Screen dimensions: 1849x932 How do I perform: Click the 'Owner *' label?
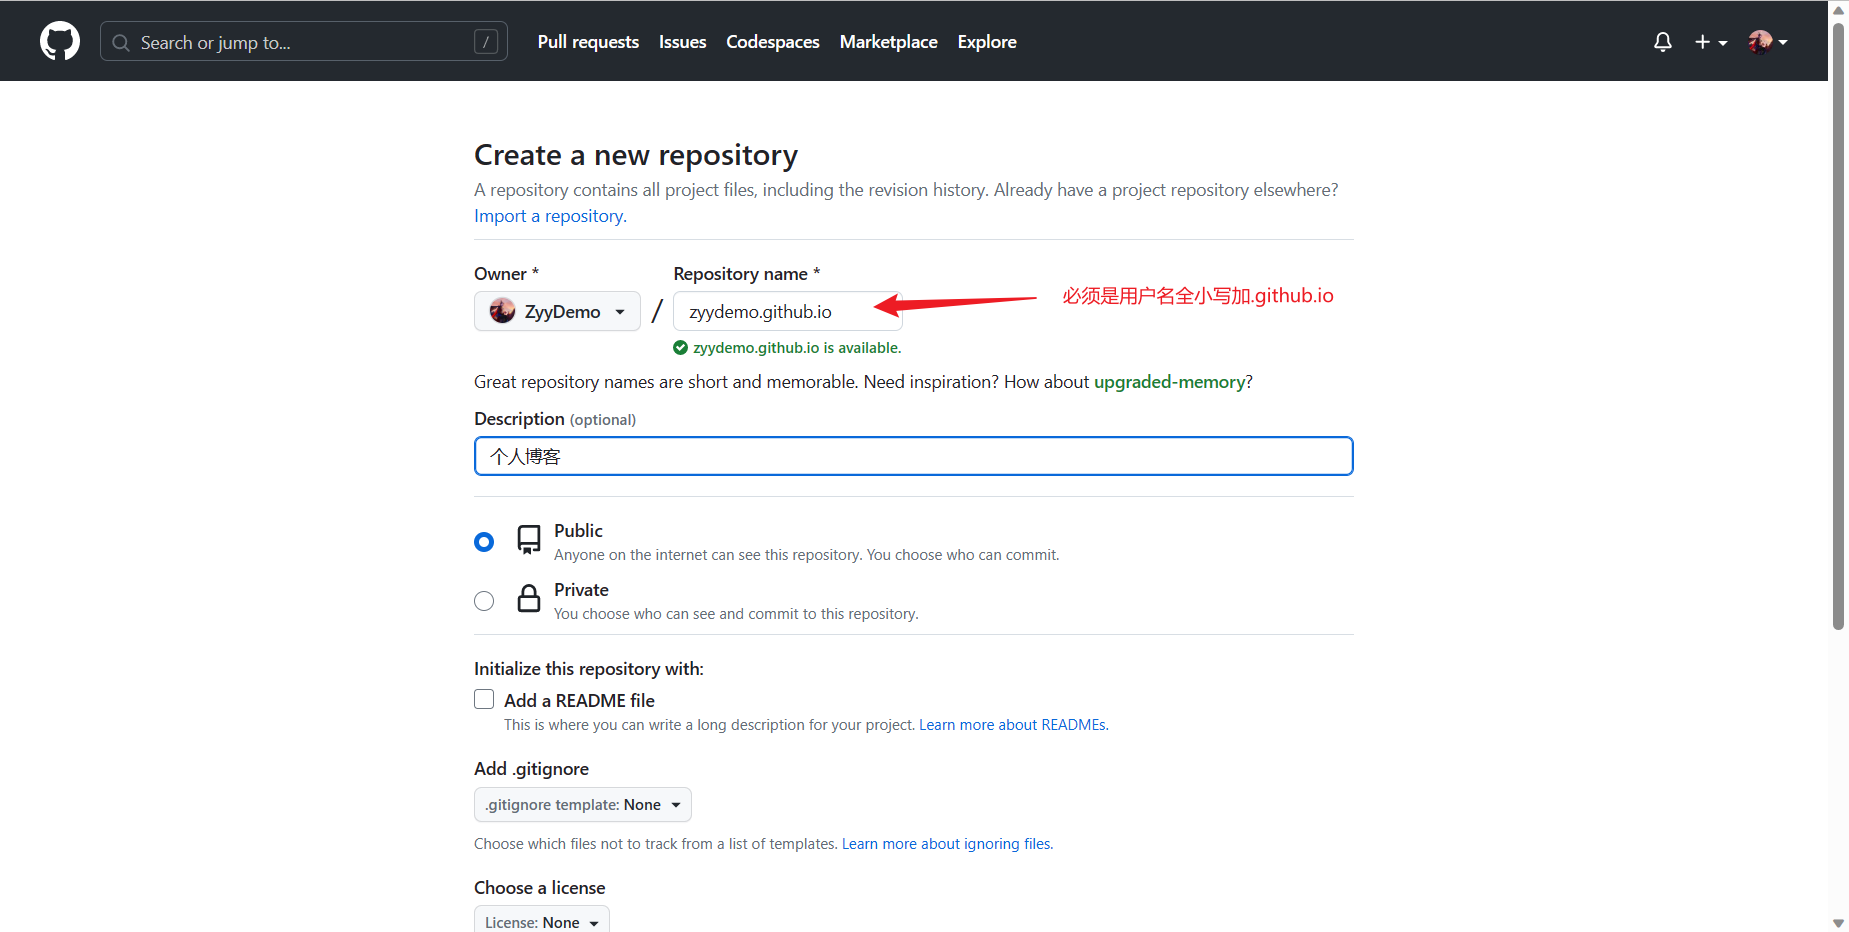point(506,274)
